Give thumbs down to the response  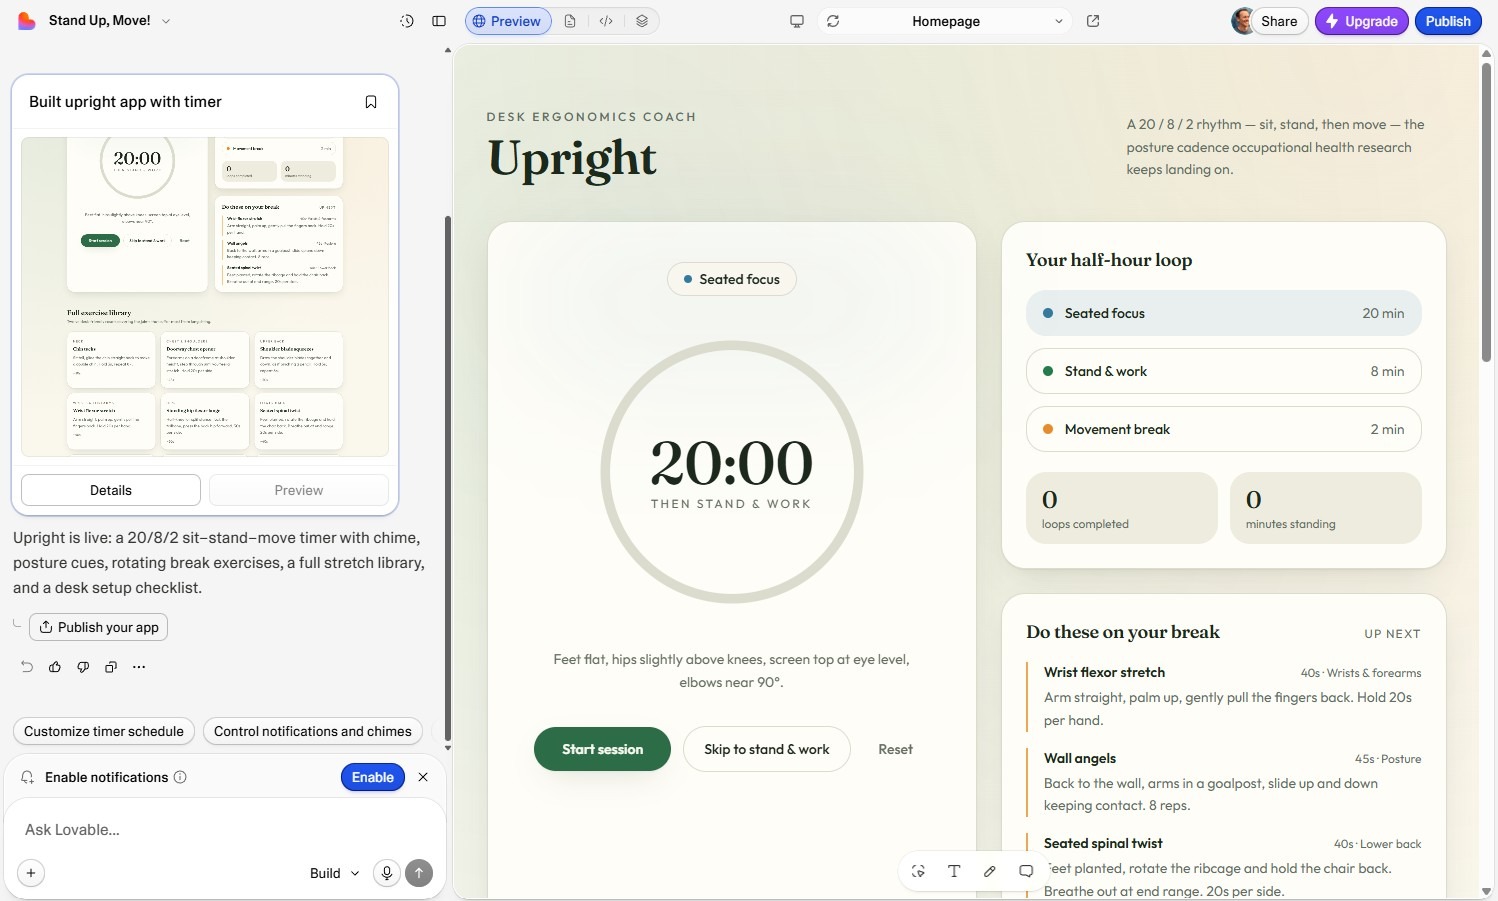pos(83,667)
